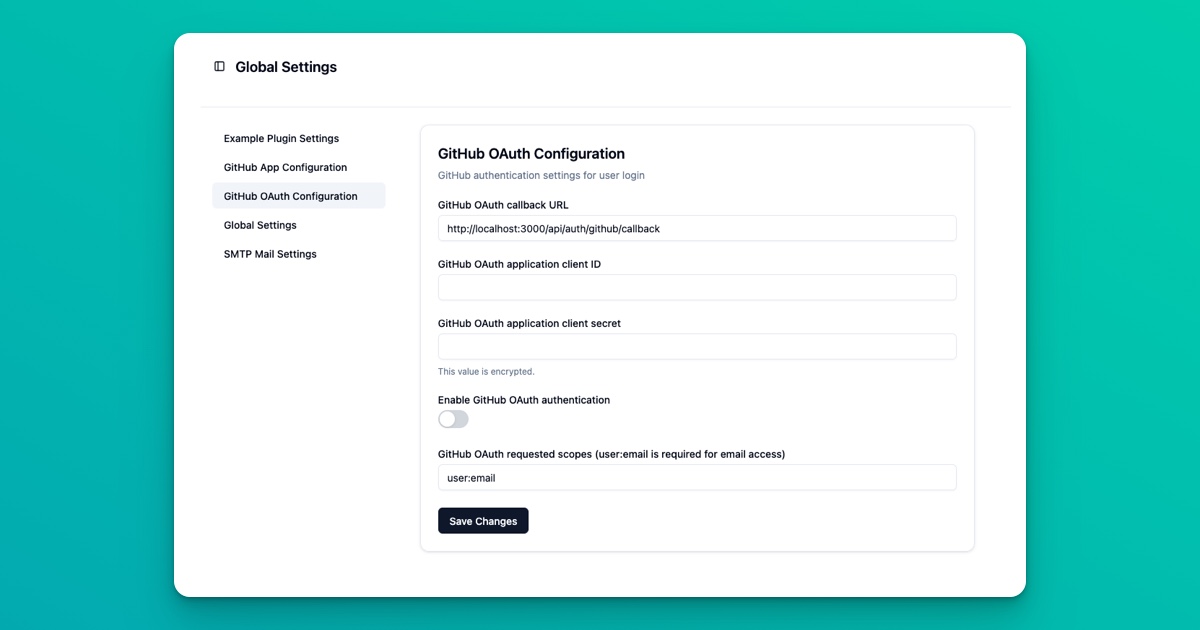This screenshot has height=630, width=1200.
Task: Select the localhost callback URL text
Action: pyautogui.click(x=554, y=229)
